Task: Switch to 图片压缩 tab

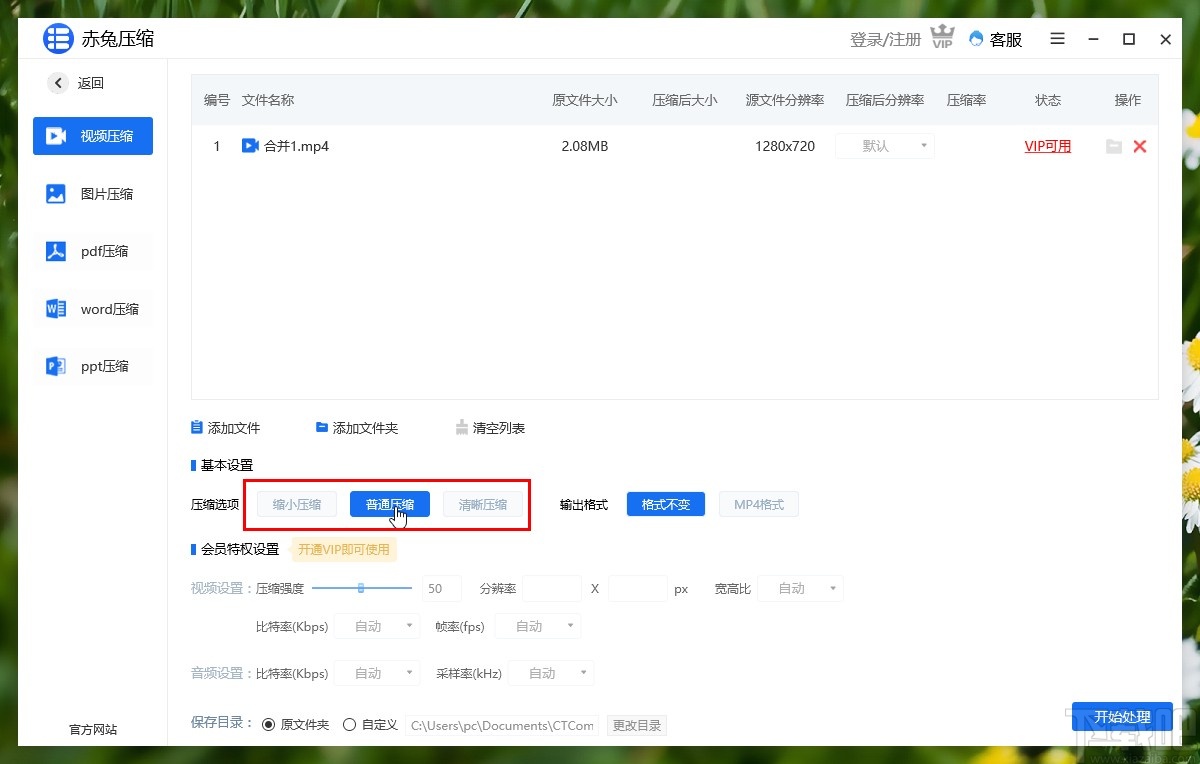Action: [x=93, y=194]
